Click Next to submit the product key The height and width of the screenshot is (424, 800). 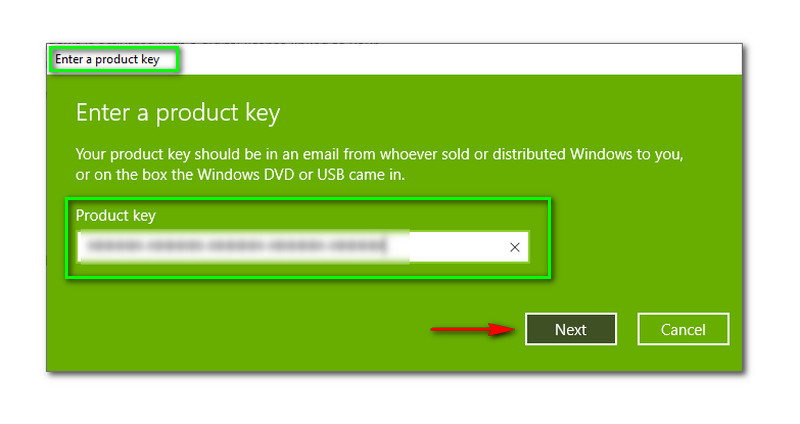[570, 329]
